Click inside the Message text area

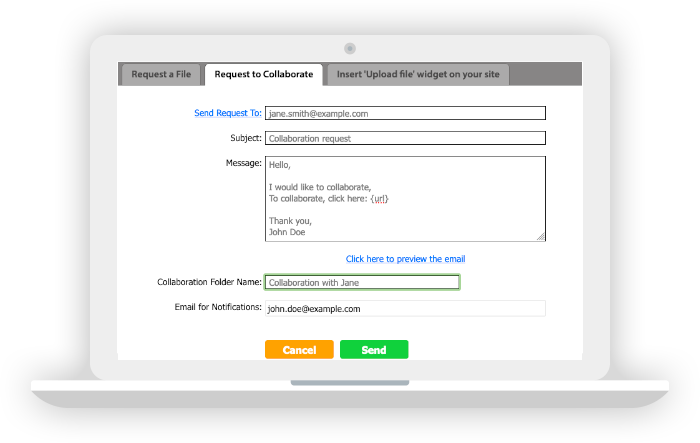[405, 199]
